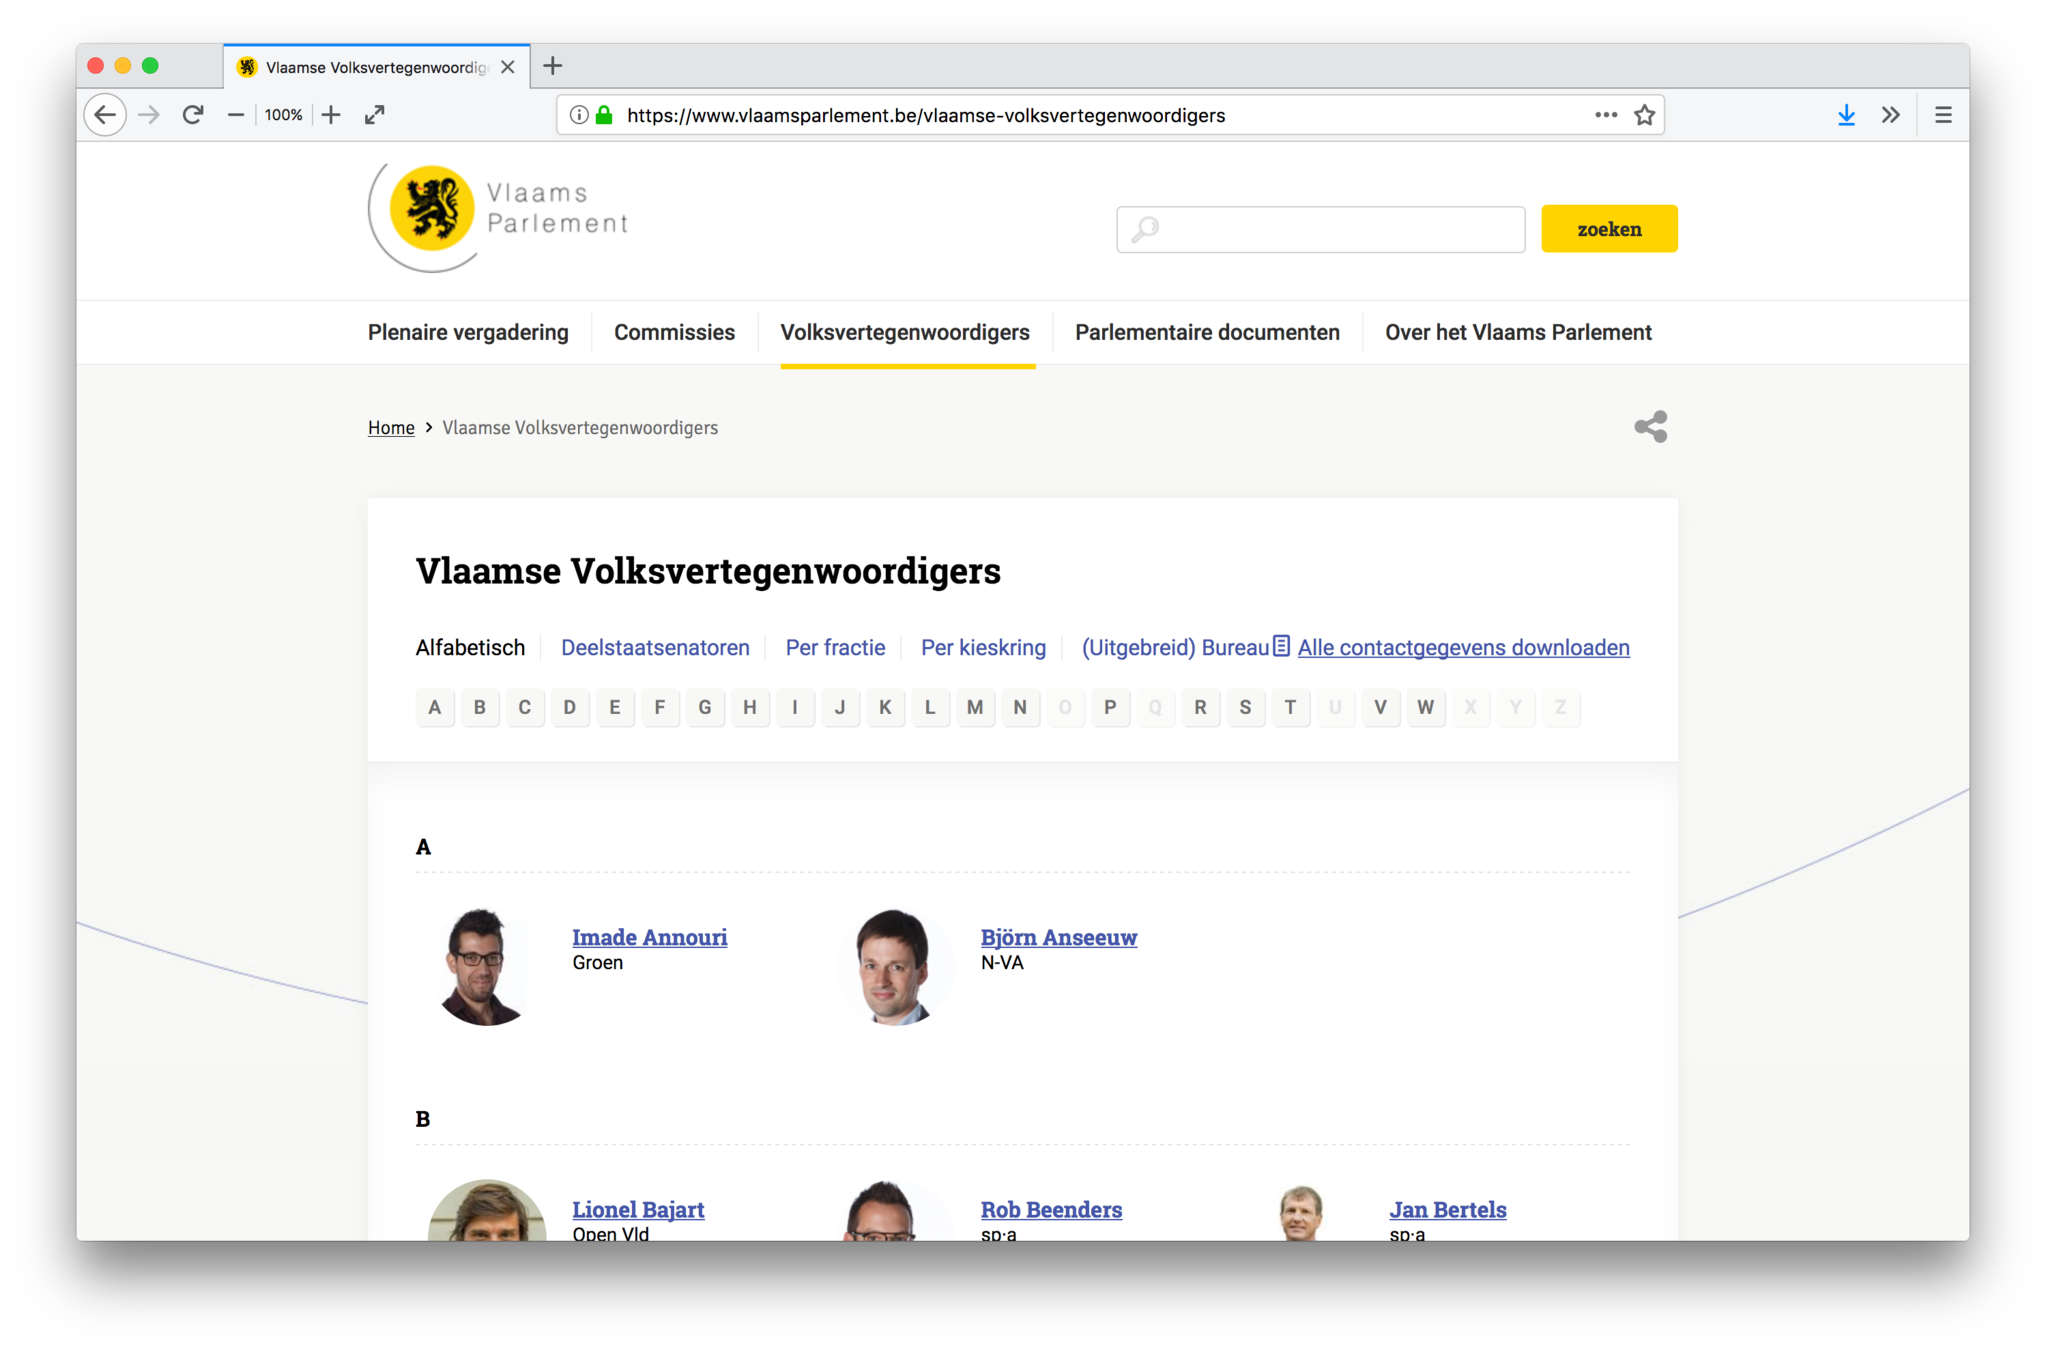Switch to Per fractie view
This screenshot has height=1350, width=2046.
[x=835, y=648]
